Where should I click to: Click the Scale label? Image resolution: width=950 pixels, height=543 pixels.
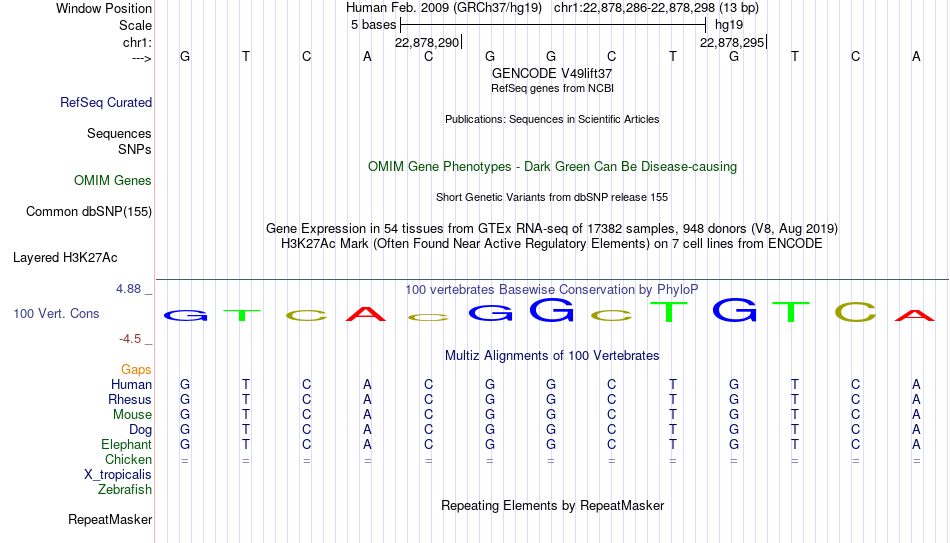136,25
